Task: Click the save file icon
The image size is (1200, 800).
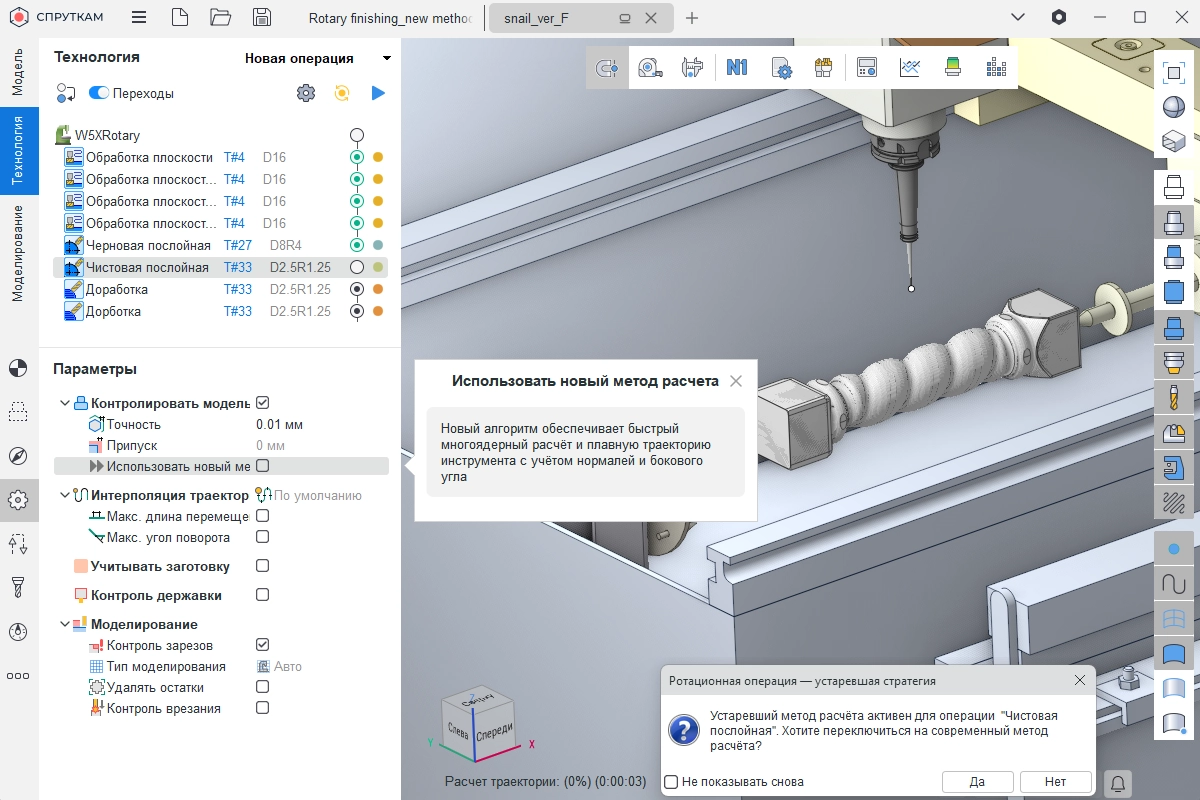Action: pyautogui.click(x=261, y=18)
